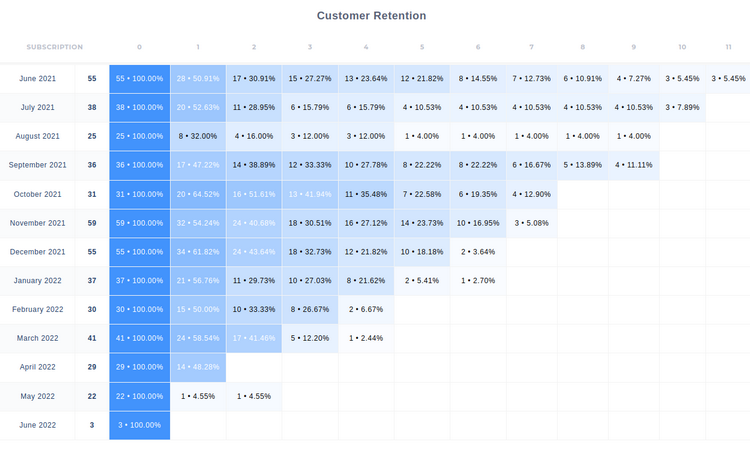Screen dimensions: 750x450
Task: Click cell '32 • 54.24%'
Action: point(198,223)
